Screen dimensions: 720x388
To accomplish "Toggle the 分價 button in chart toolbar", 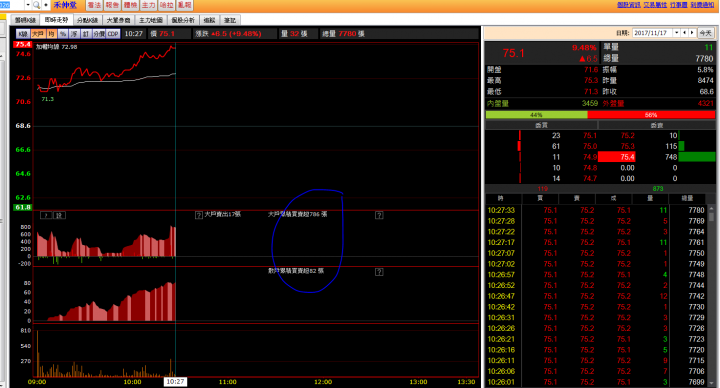I will pos(99,34).
